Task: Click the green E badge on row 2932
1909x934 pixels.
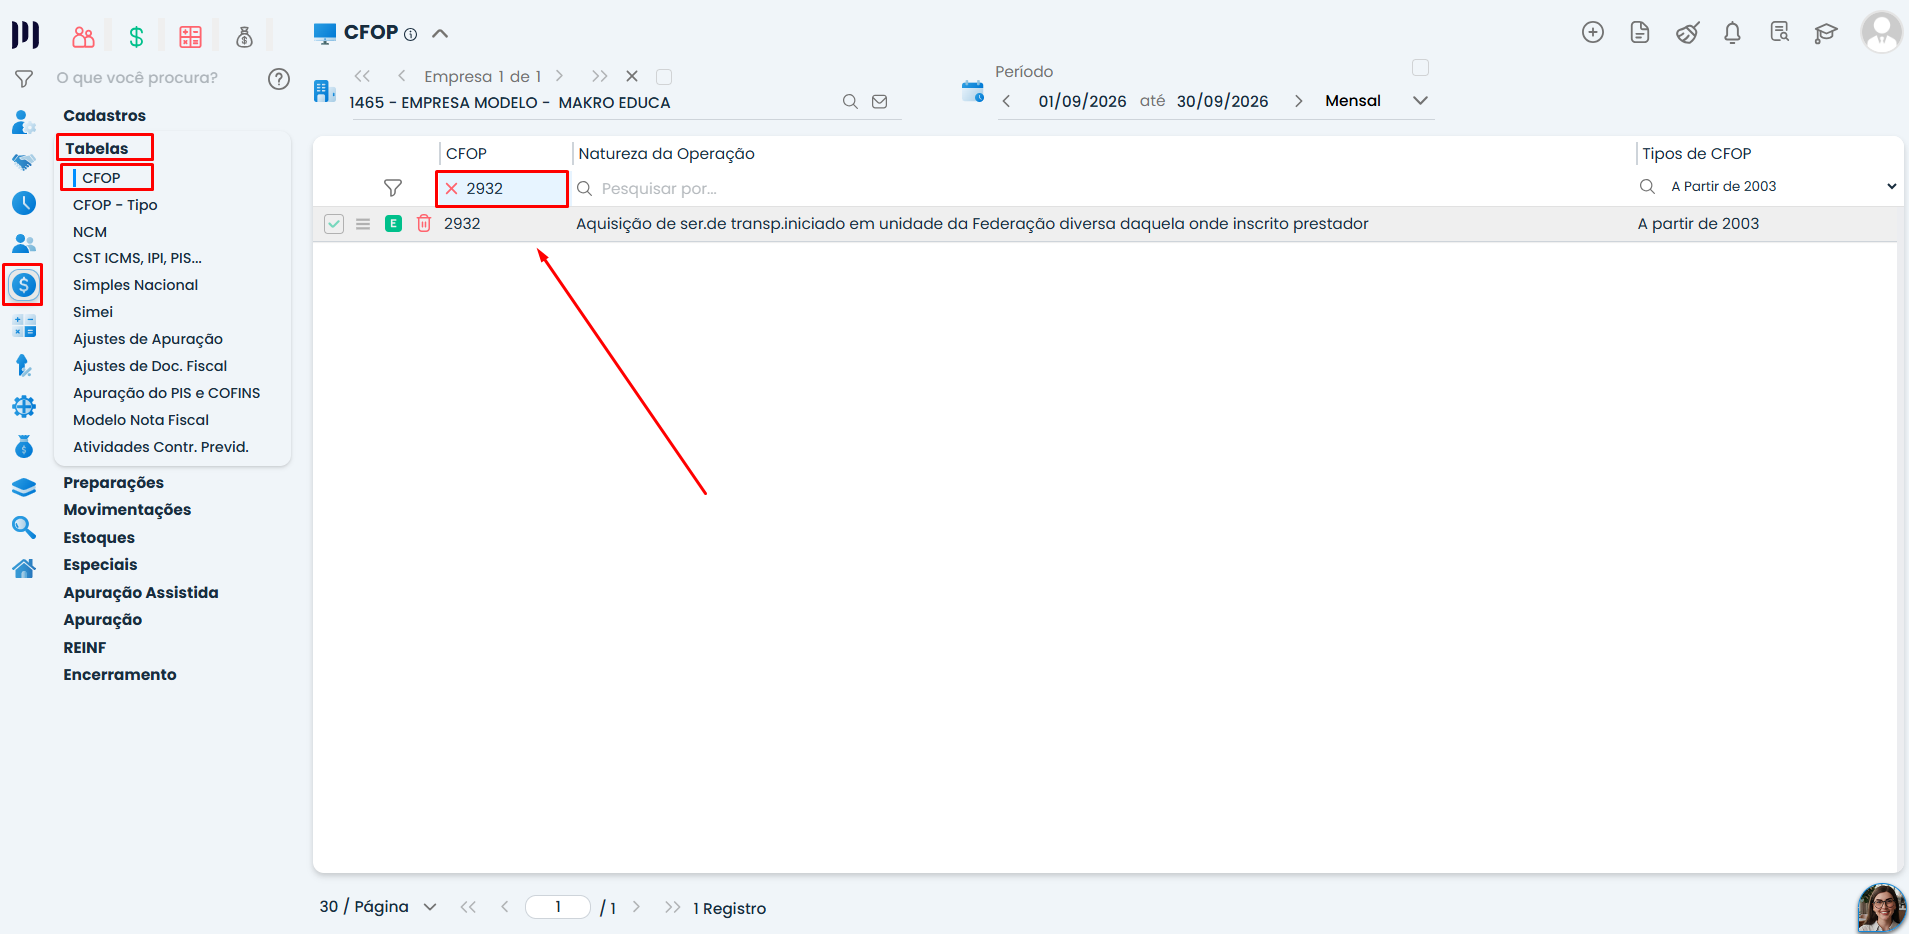Action: point(394,224)
